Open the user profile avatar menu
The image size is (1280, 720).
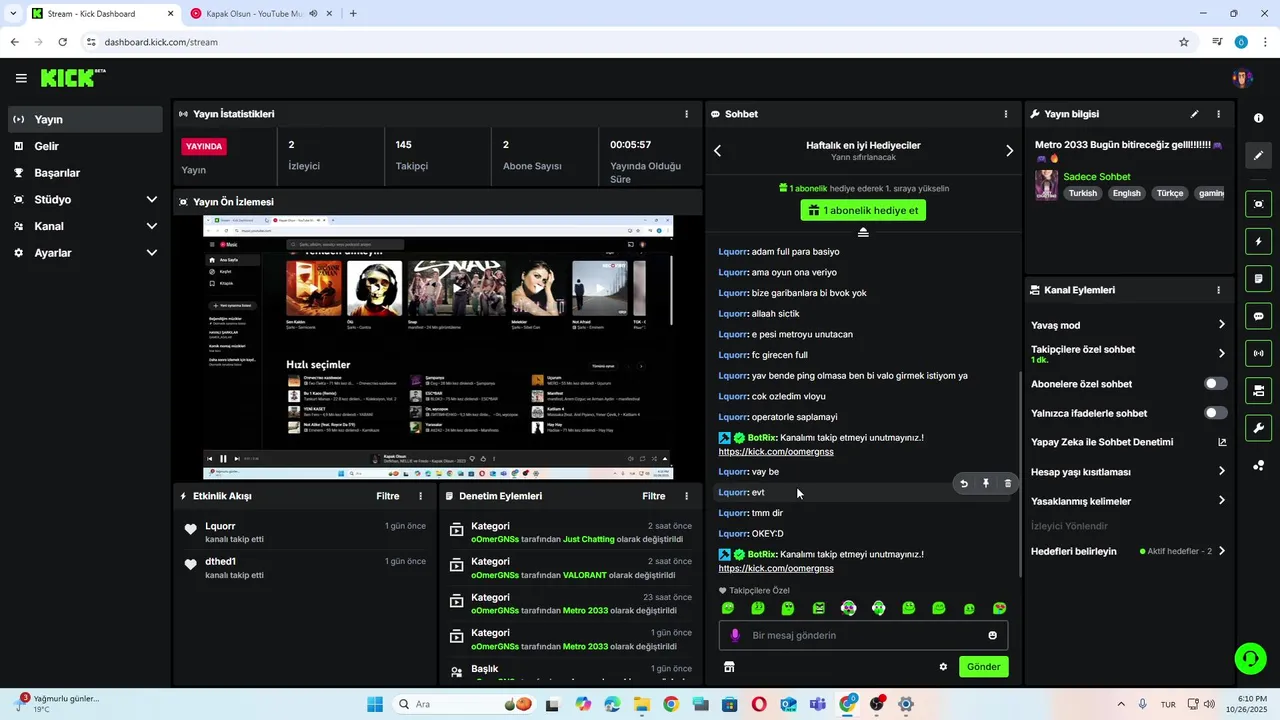(1242, 78)
